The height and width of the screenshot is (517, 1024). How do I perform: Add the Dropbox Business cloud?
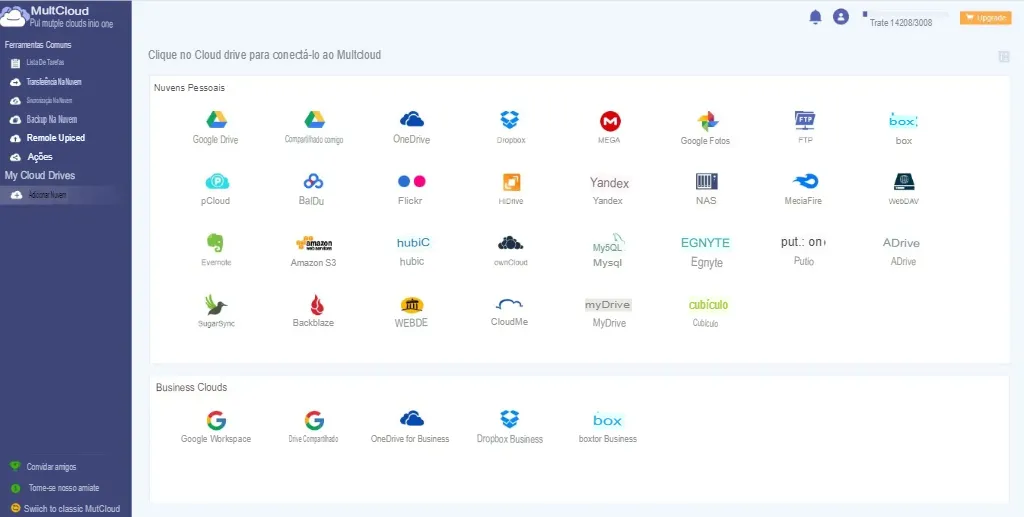coord(509,419)
